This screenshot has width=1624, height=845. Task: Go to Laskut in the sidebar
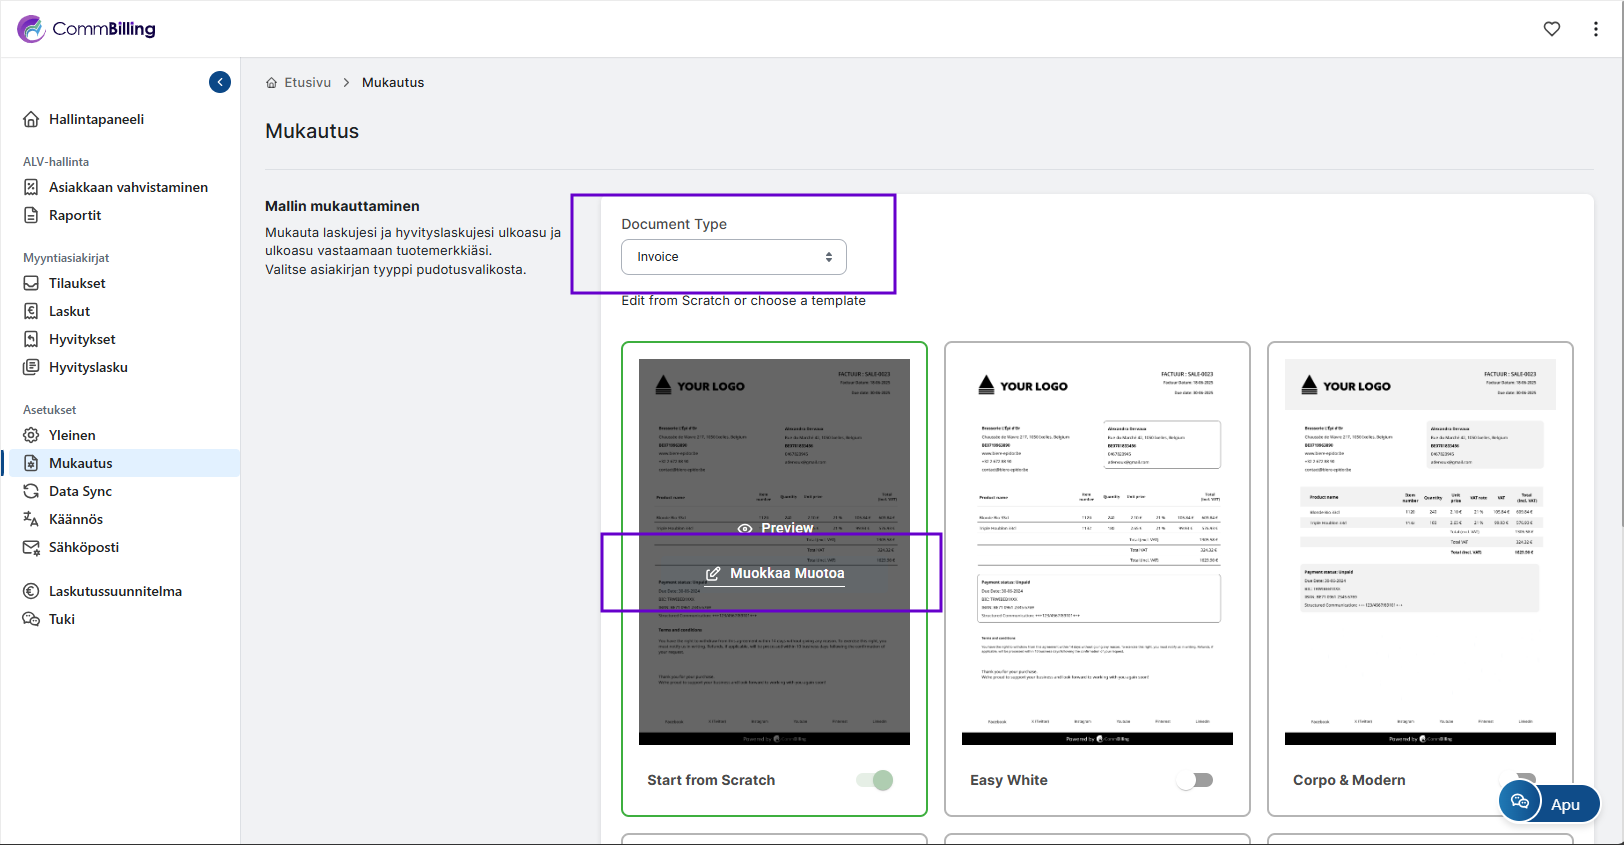click(69, 311)
